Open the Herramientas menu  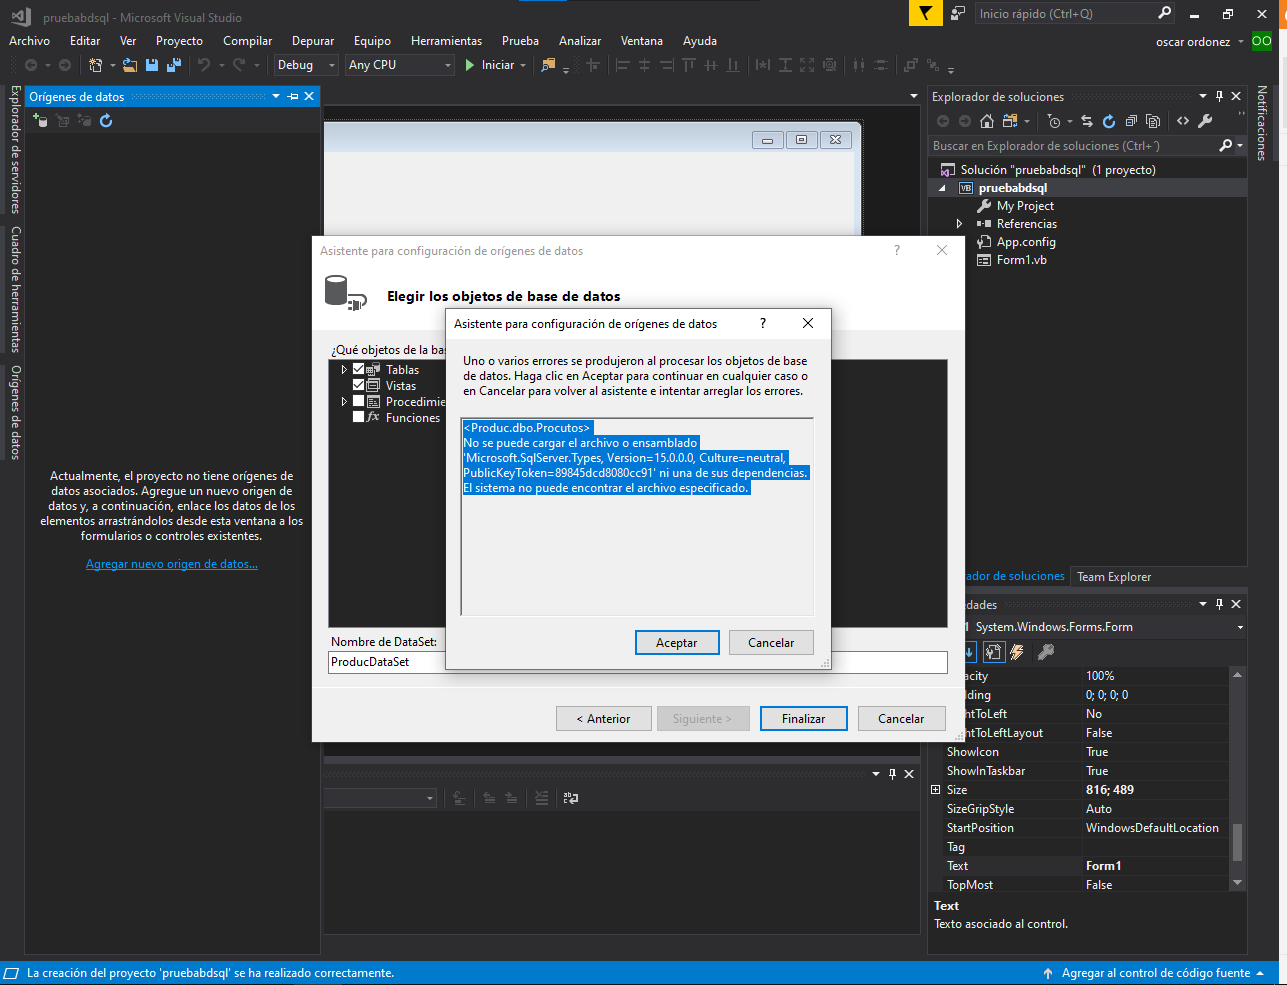(x=446, y=41)
